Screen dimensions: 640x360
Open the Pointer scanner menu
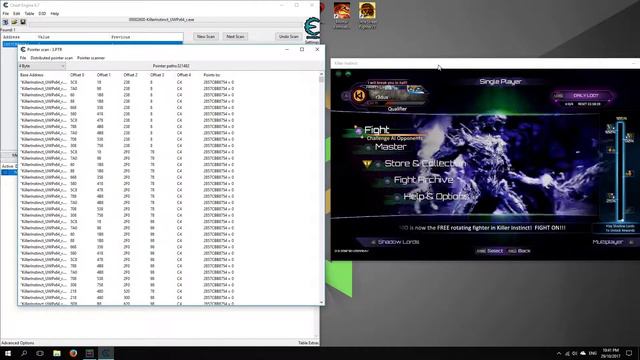pos(91,58)
